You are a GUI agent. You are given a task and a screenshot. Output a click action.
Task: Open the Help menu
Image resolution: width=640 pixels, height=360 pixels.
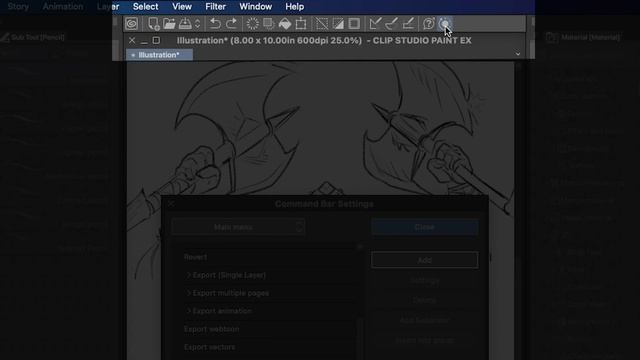(294, 7)
